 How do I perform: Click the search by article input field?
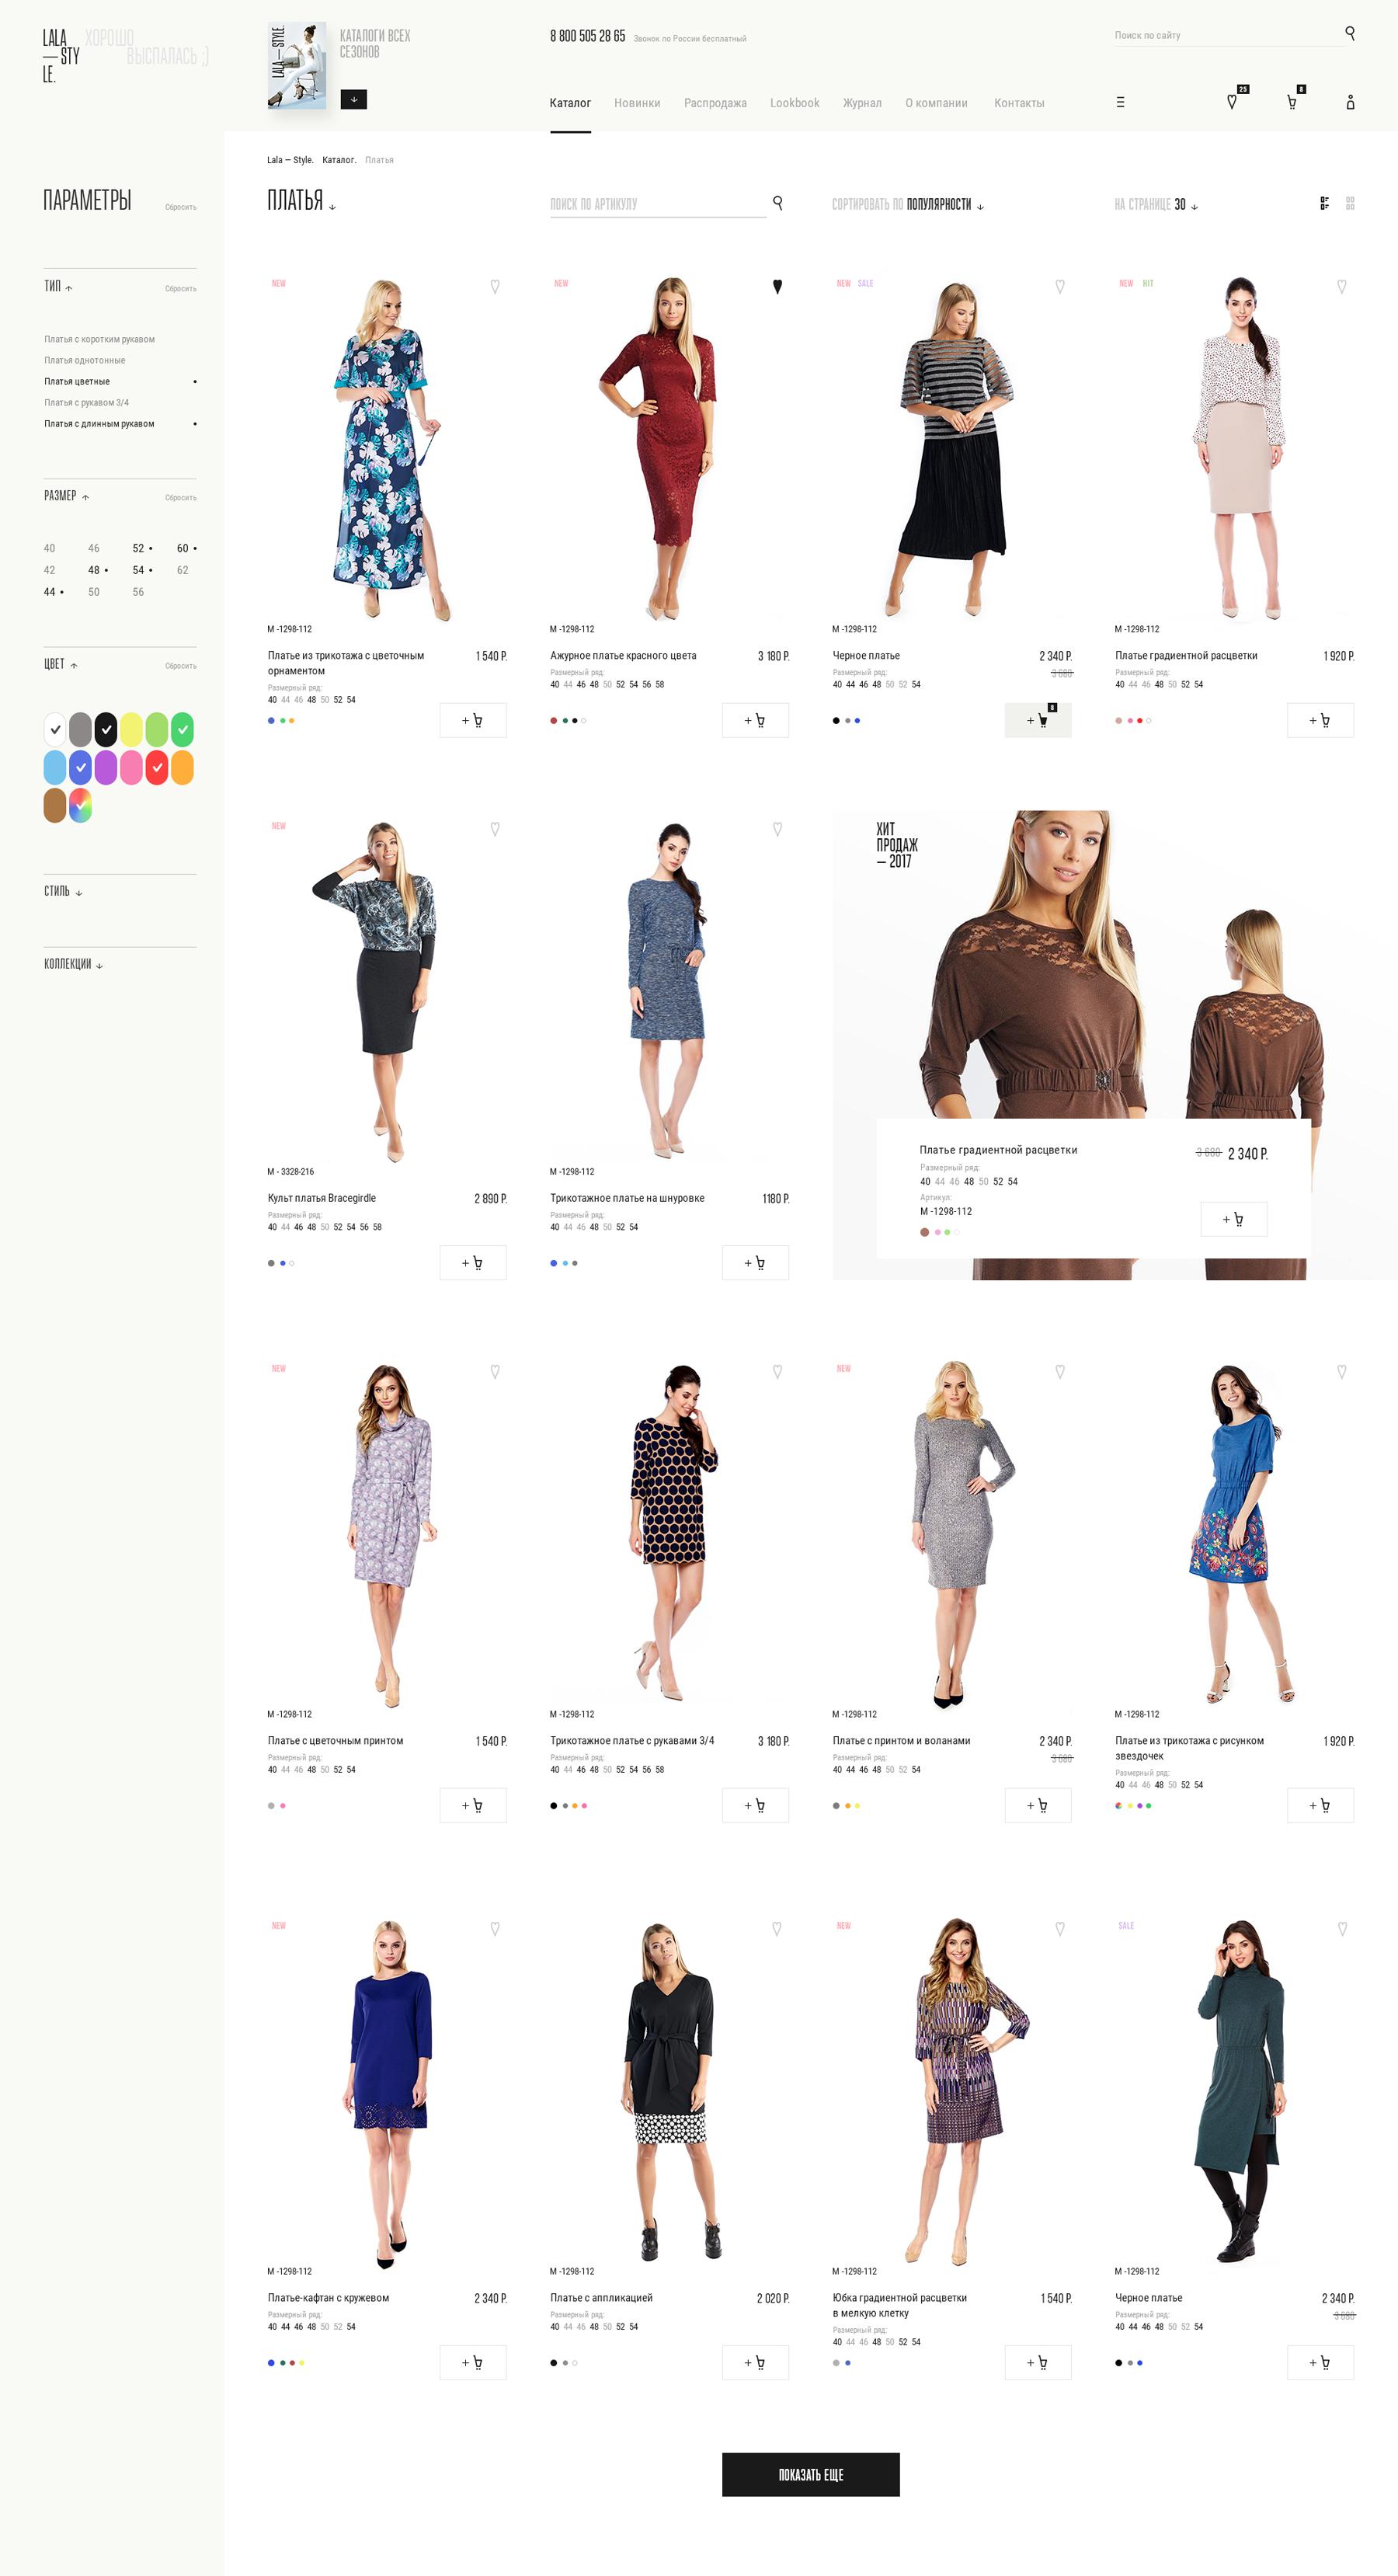coord(655,204)
